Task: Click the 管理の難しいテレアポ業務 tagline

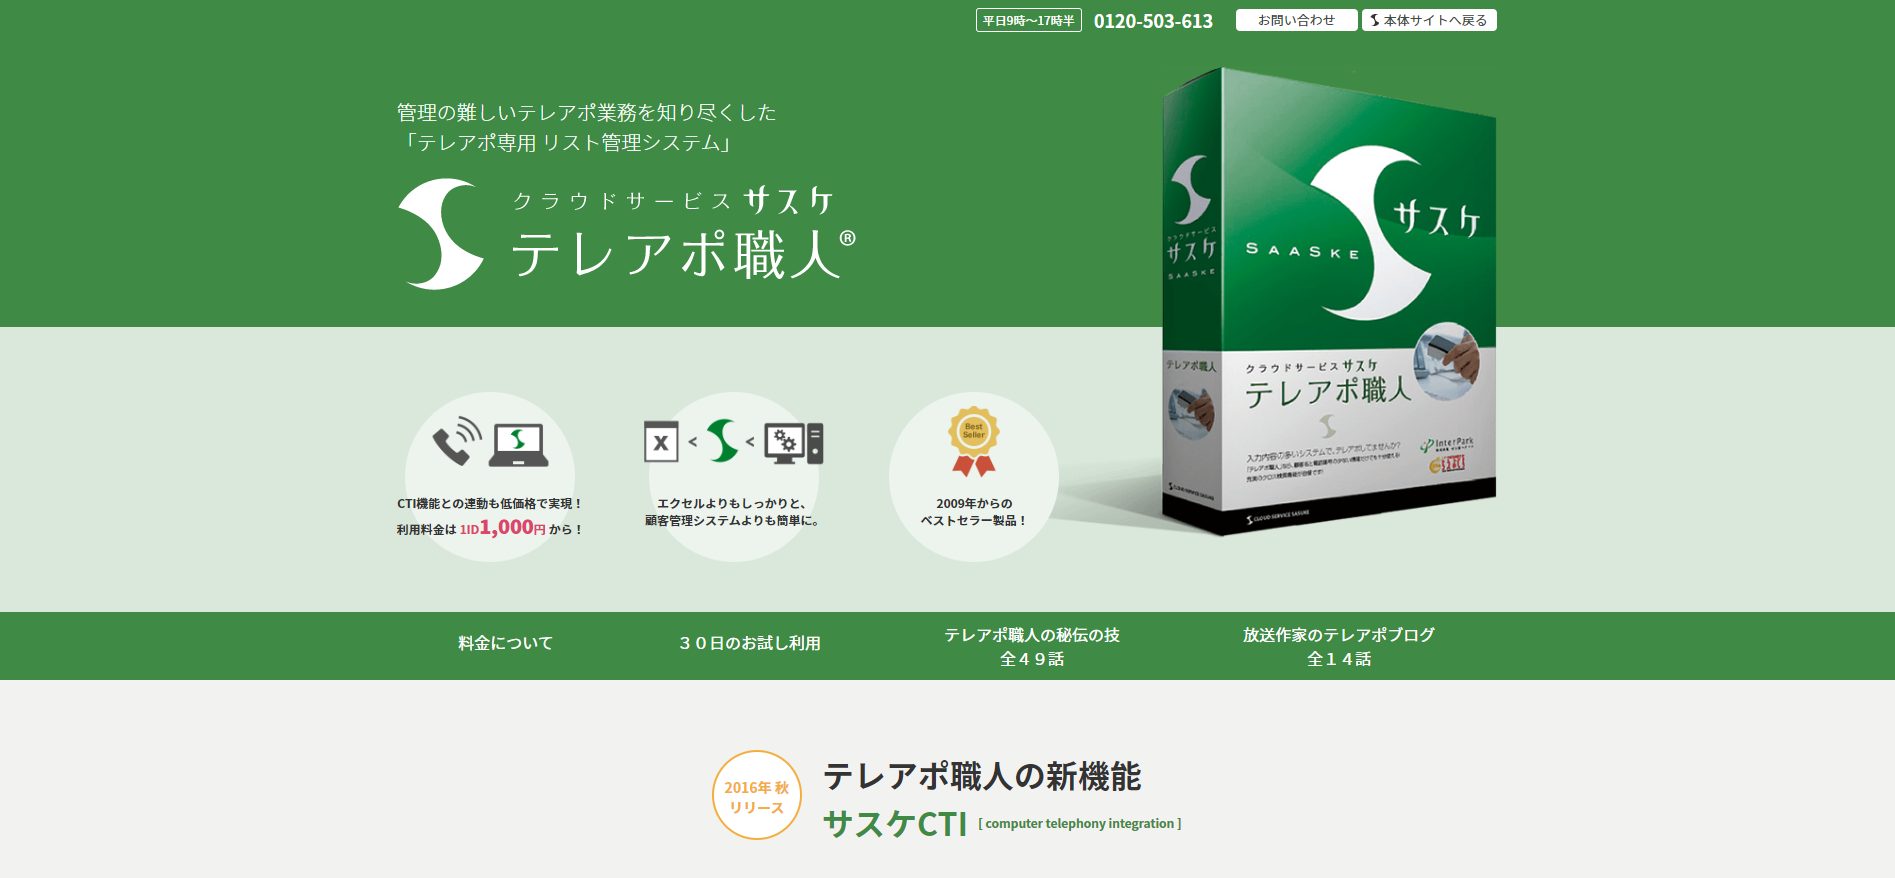Action: pyautogui.click(x=587, y=112)
